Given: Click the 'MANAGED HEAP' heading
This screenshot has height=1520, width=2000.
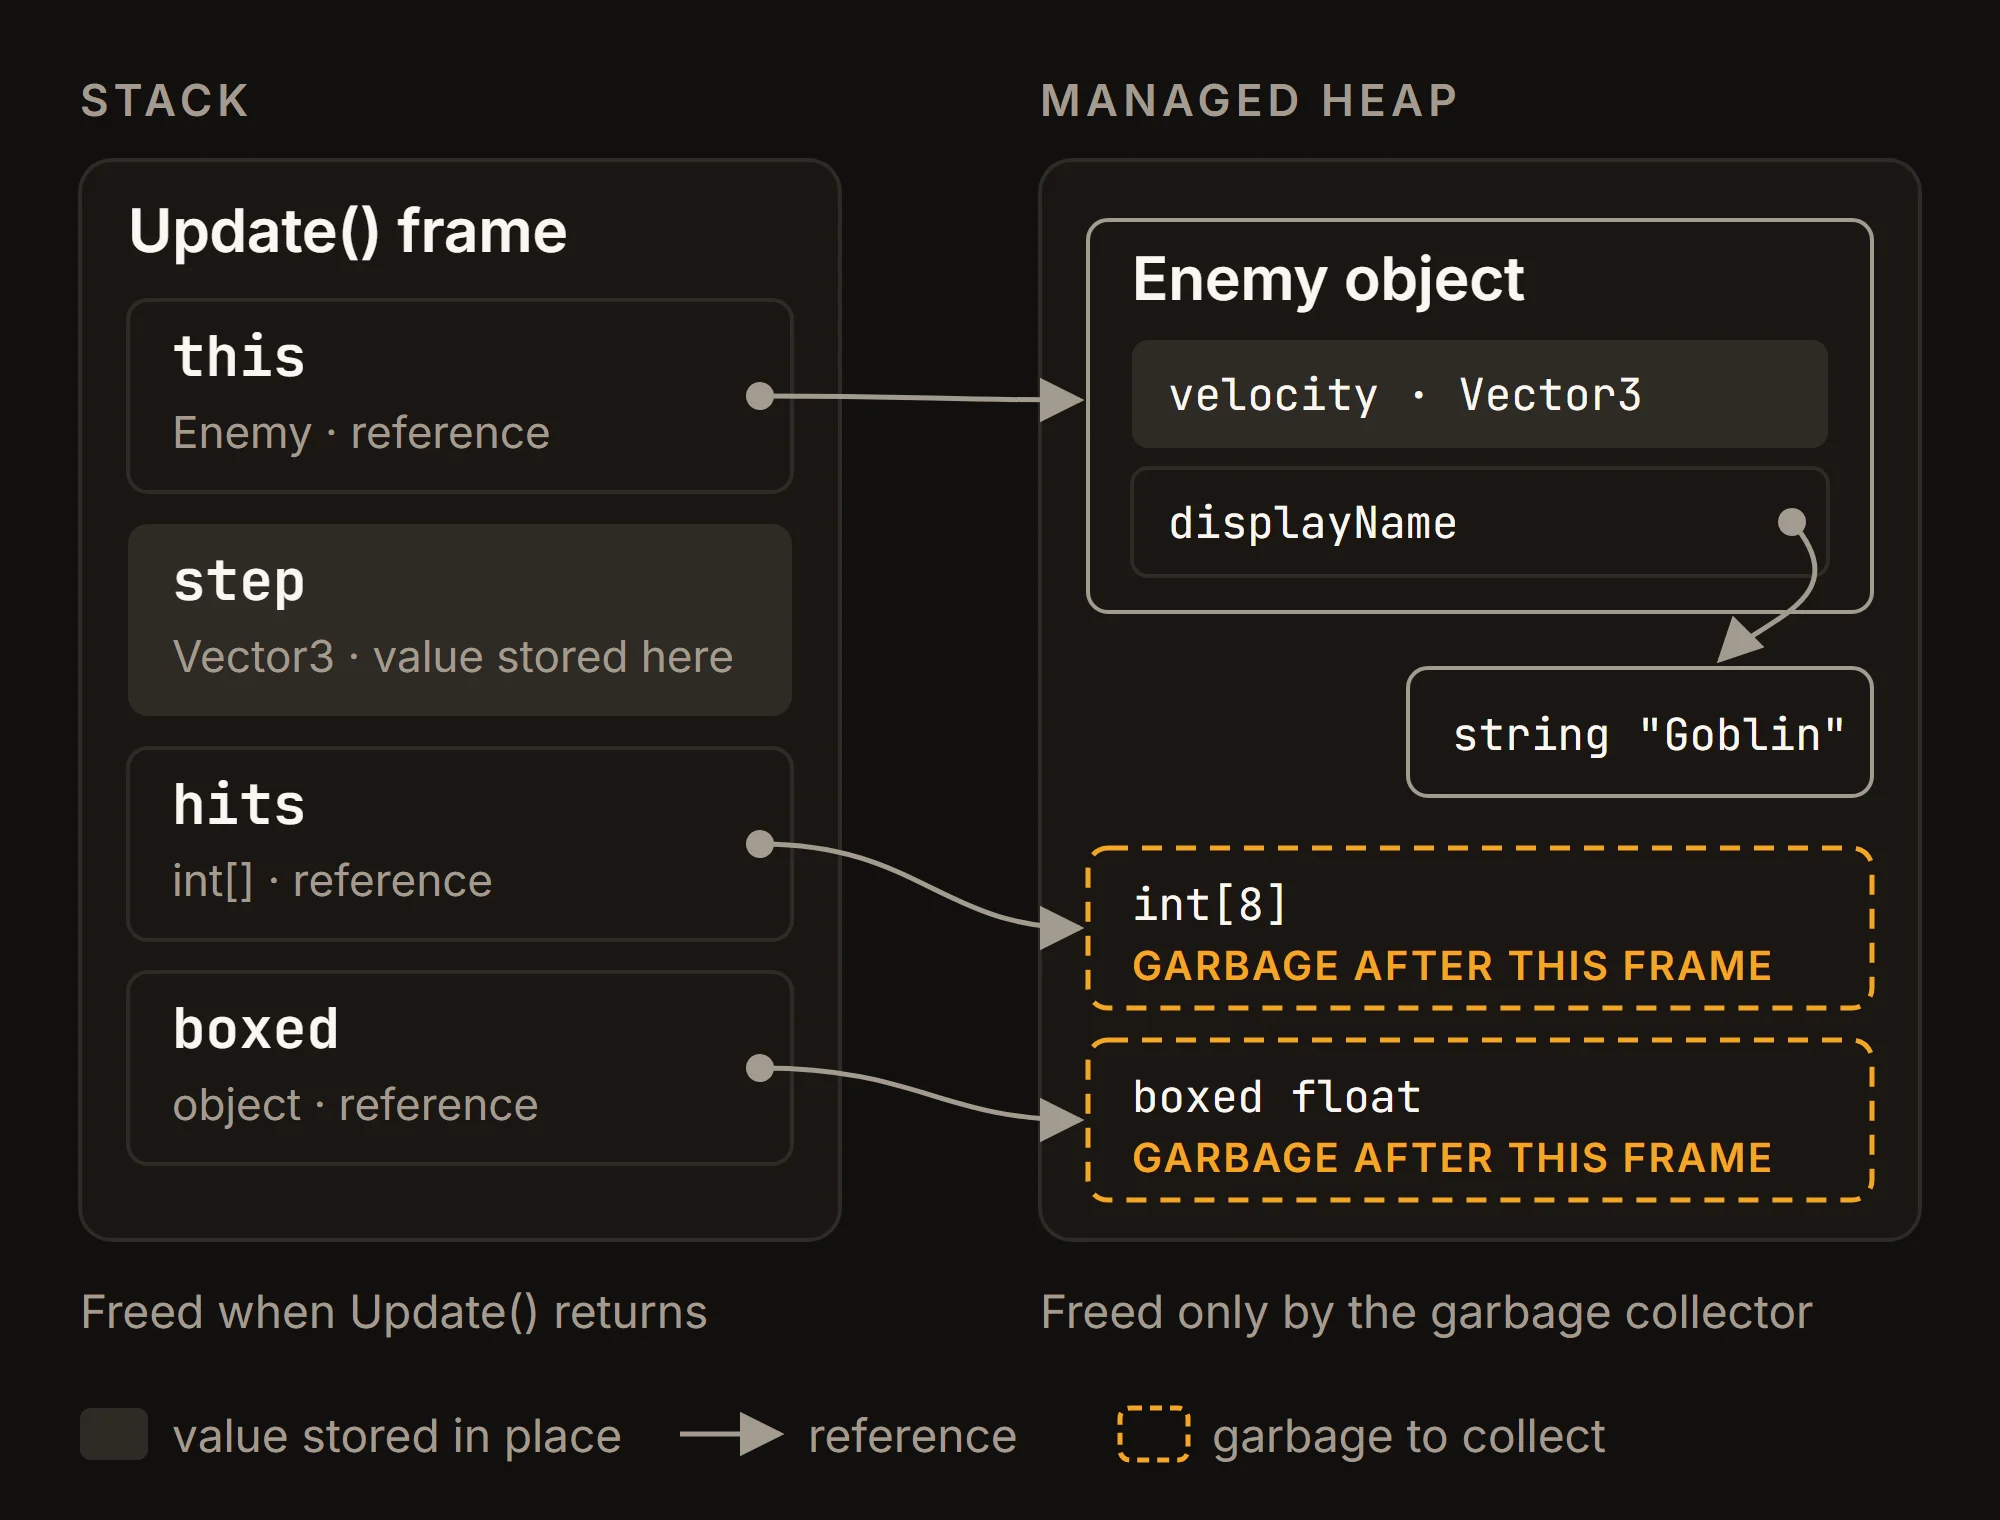Looking at the screenshot, I should pos(1249,101).
